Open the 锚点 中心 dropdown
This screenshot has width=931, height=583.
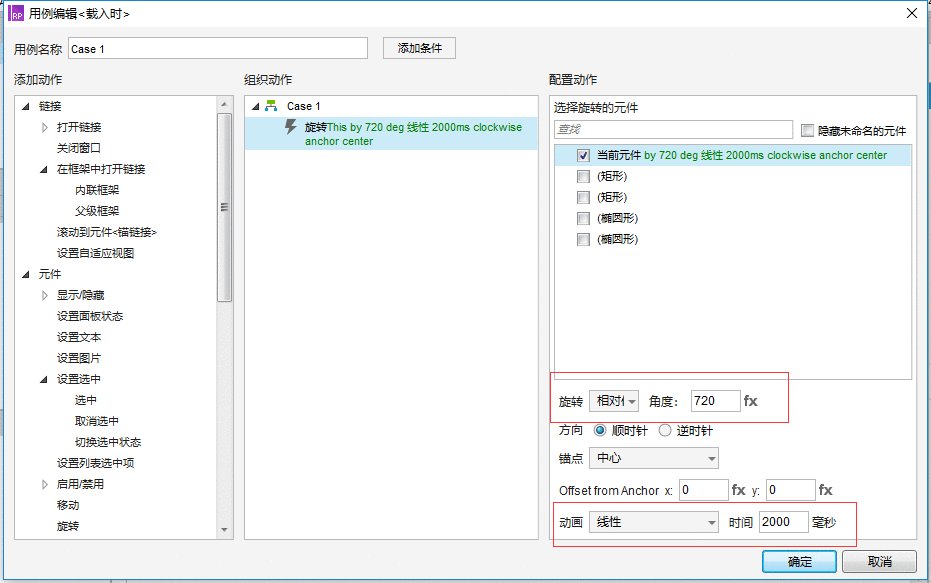pos(654,458)
